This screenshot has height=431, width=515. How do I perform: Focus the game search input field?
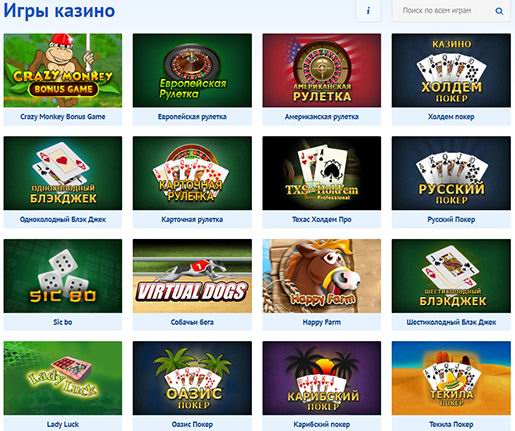pyautogui.click(x=451, y=11)
